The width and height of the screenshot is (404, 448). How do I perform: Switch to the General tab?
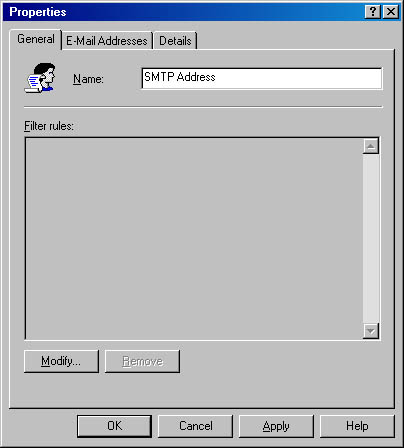[36, 39]
